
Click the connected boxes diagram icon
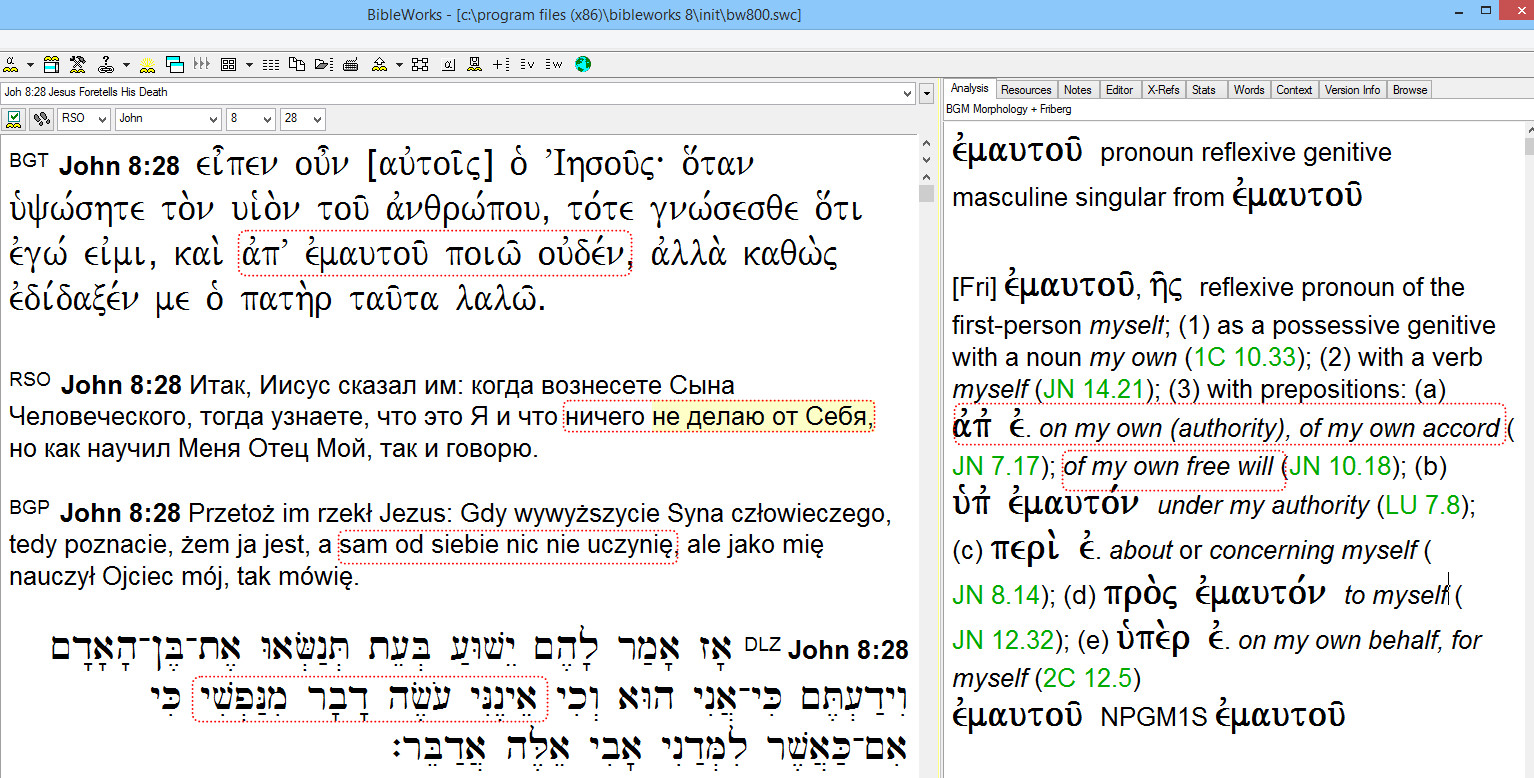pyautogui.click(x=420, y=65)
